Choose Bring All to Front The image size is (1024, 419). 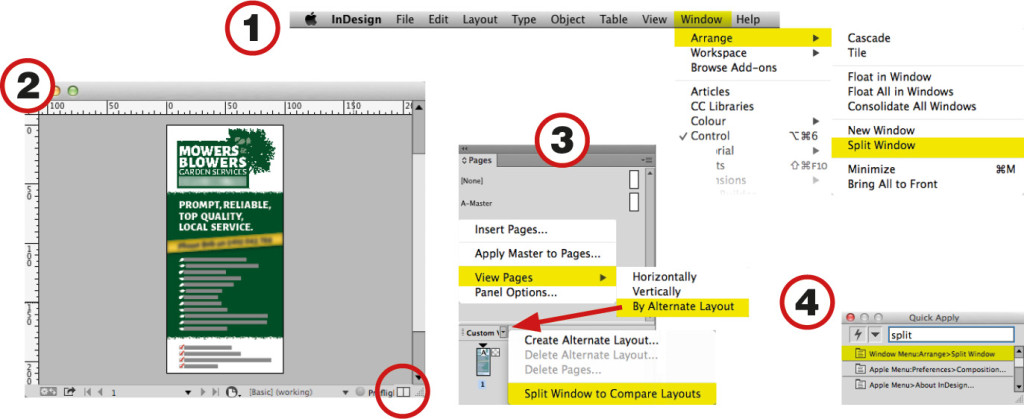coord(892,184)
